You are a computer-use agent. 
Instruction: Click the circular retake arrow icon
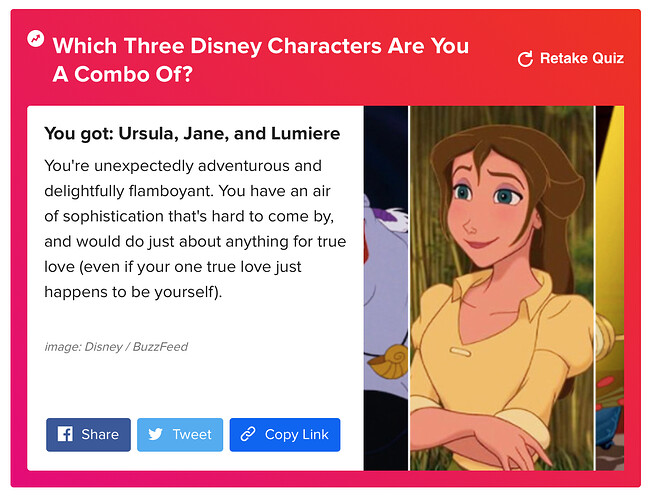(x=525, y=59)
